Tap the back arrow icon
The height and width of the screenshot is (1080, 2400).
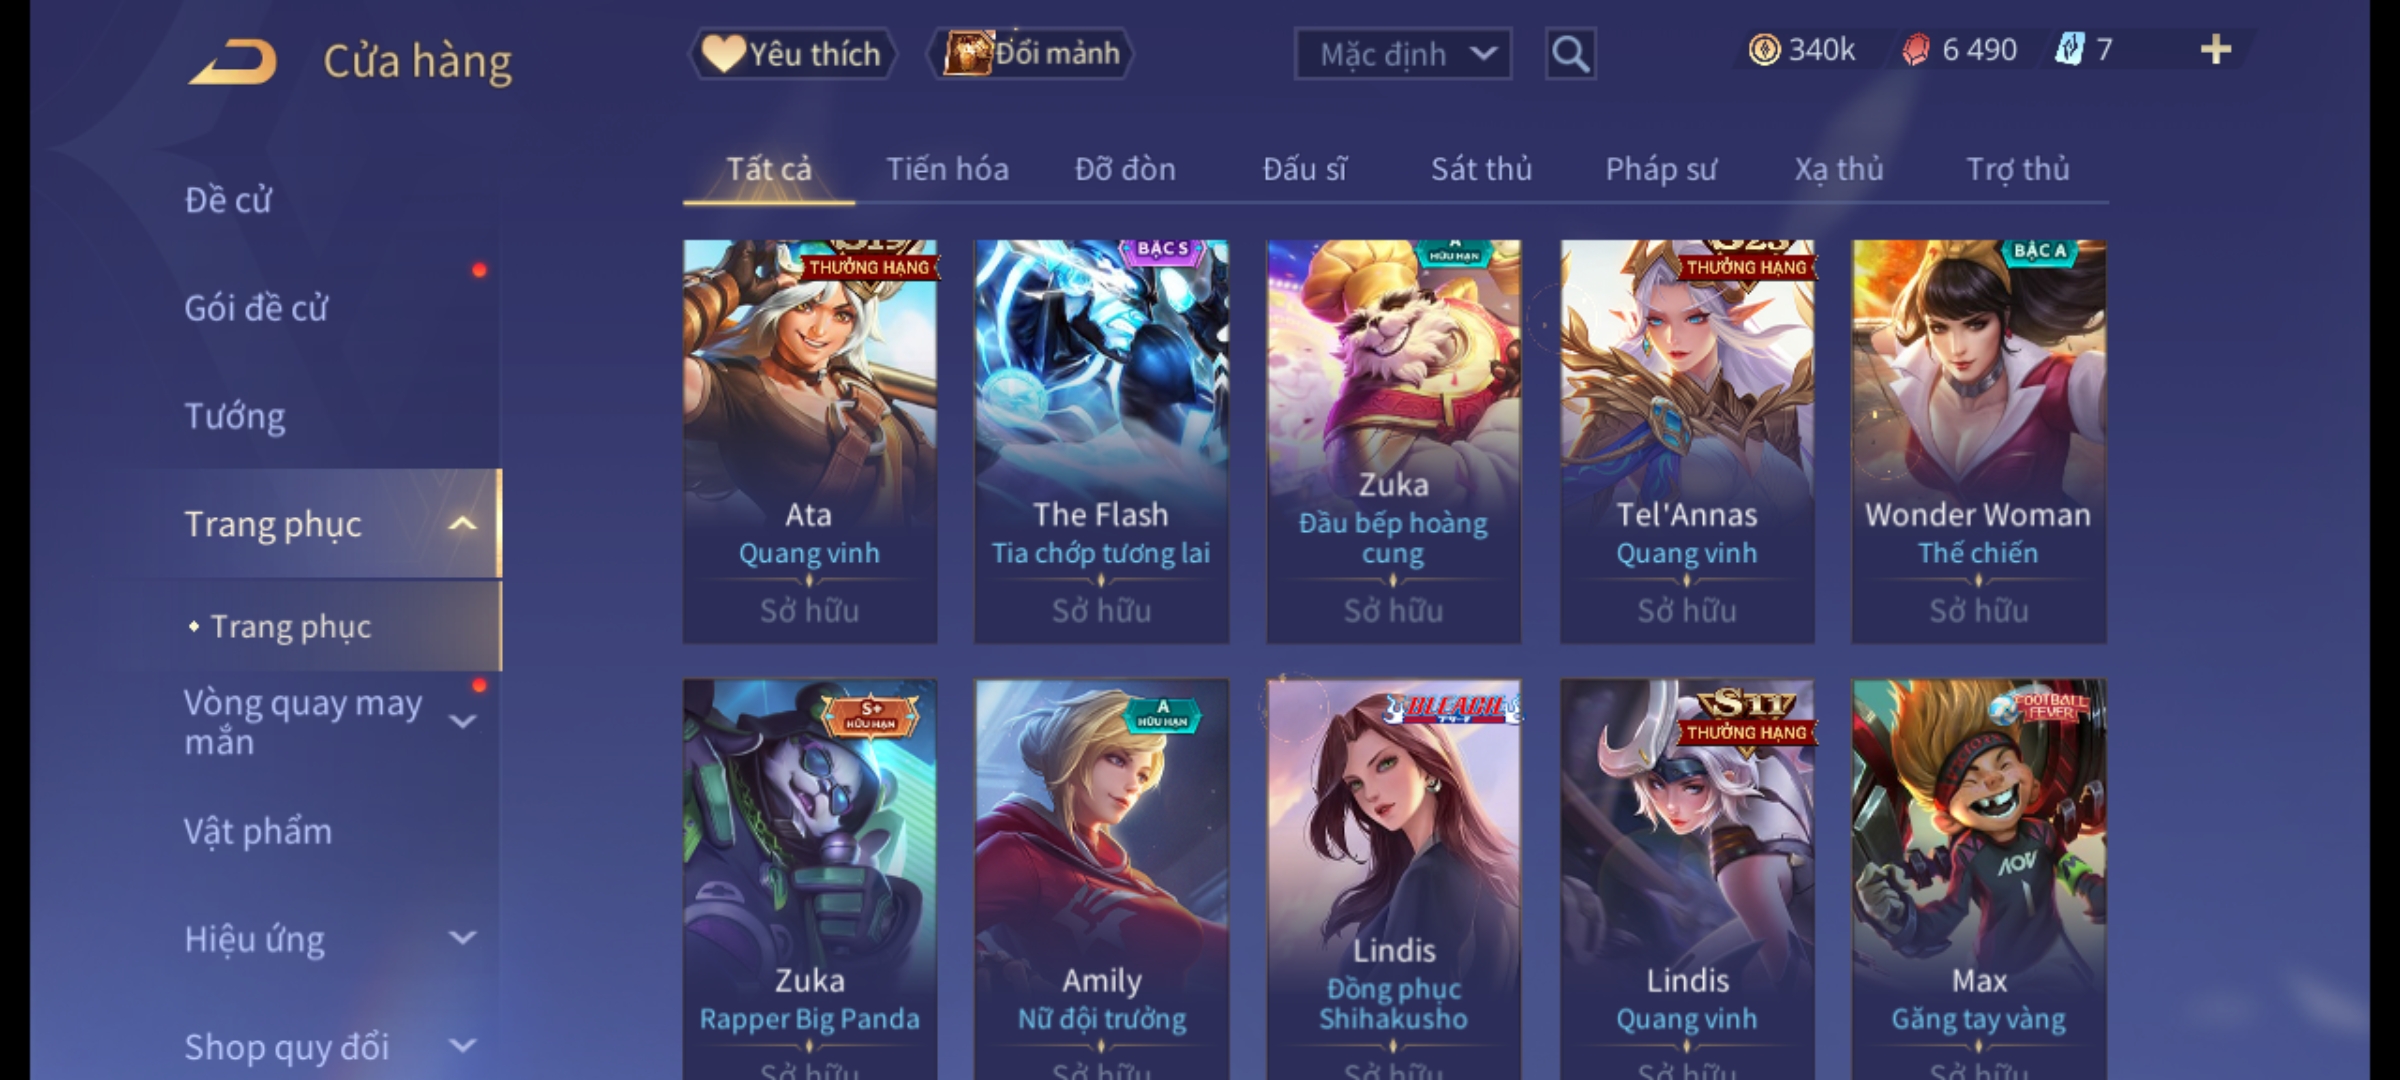tap(233, 62)
